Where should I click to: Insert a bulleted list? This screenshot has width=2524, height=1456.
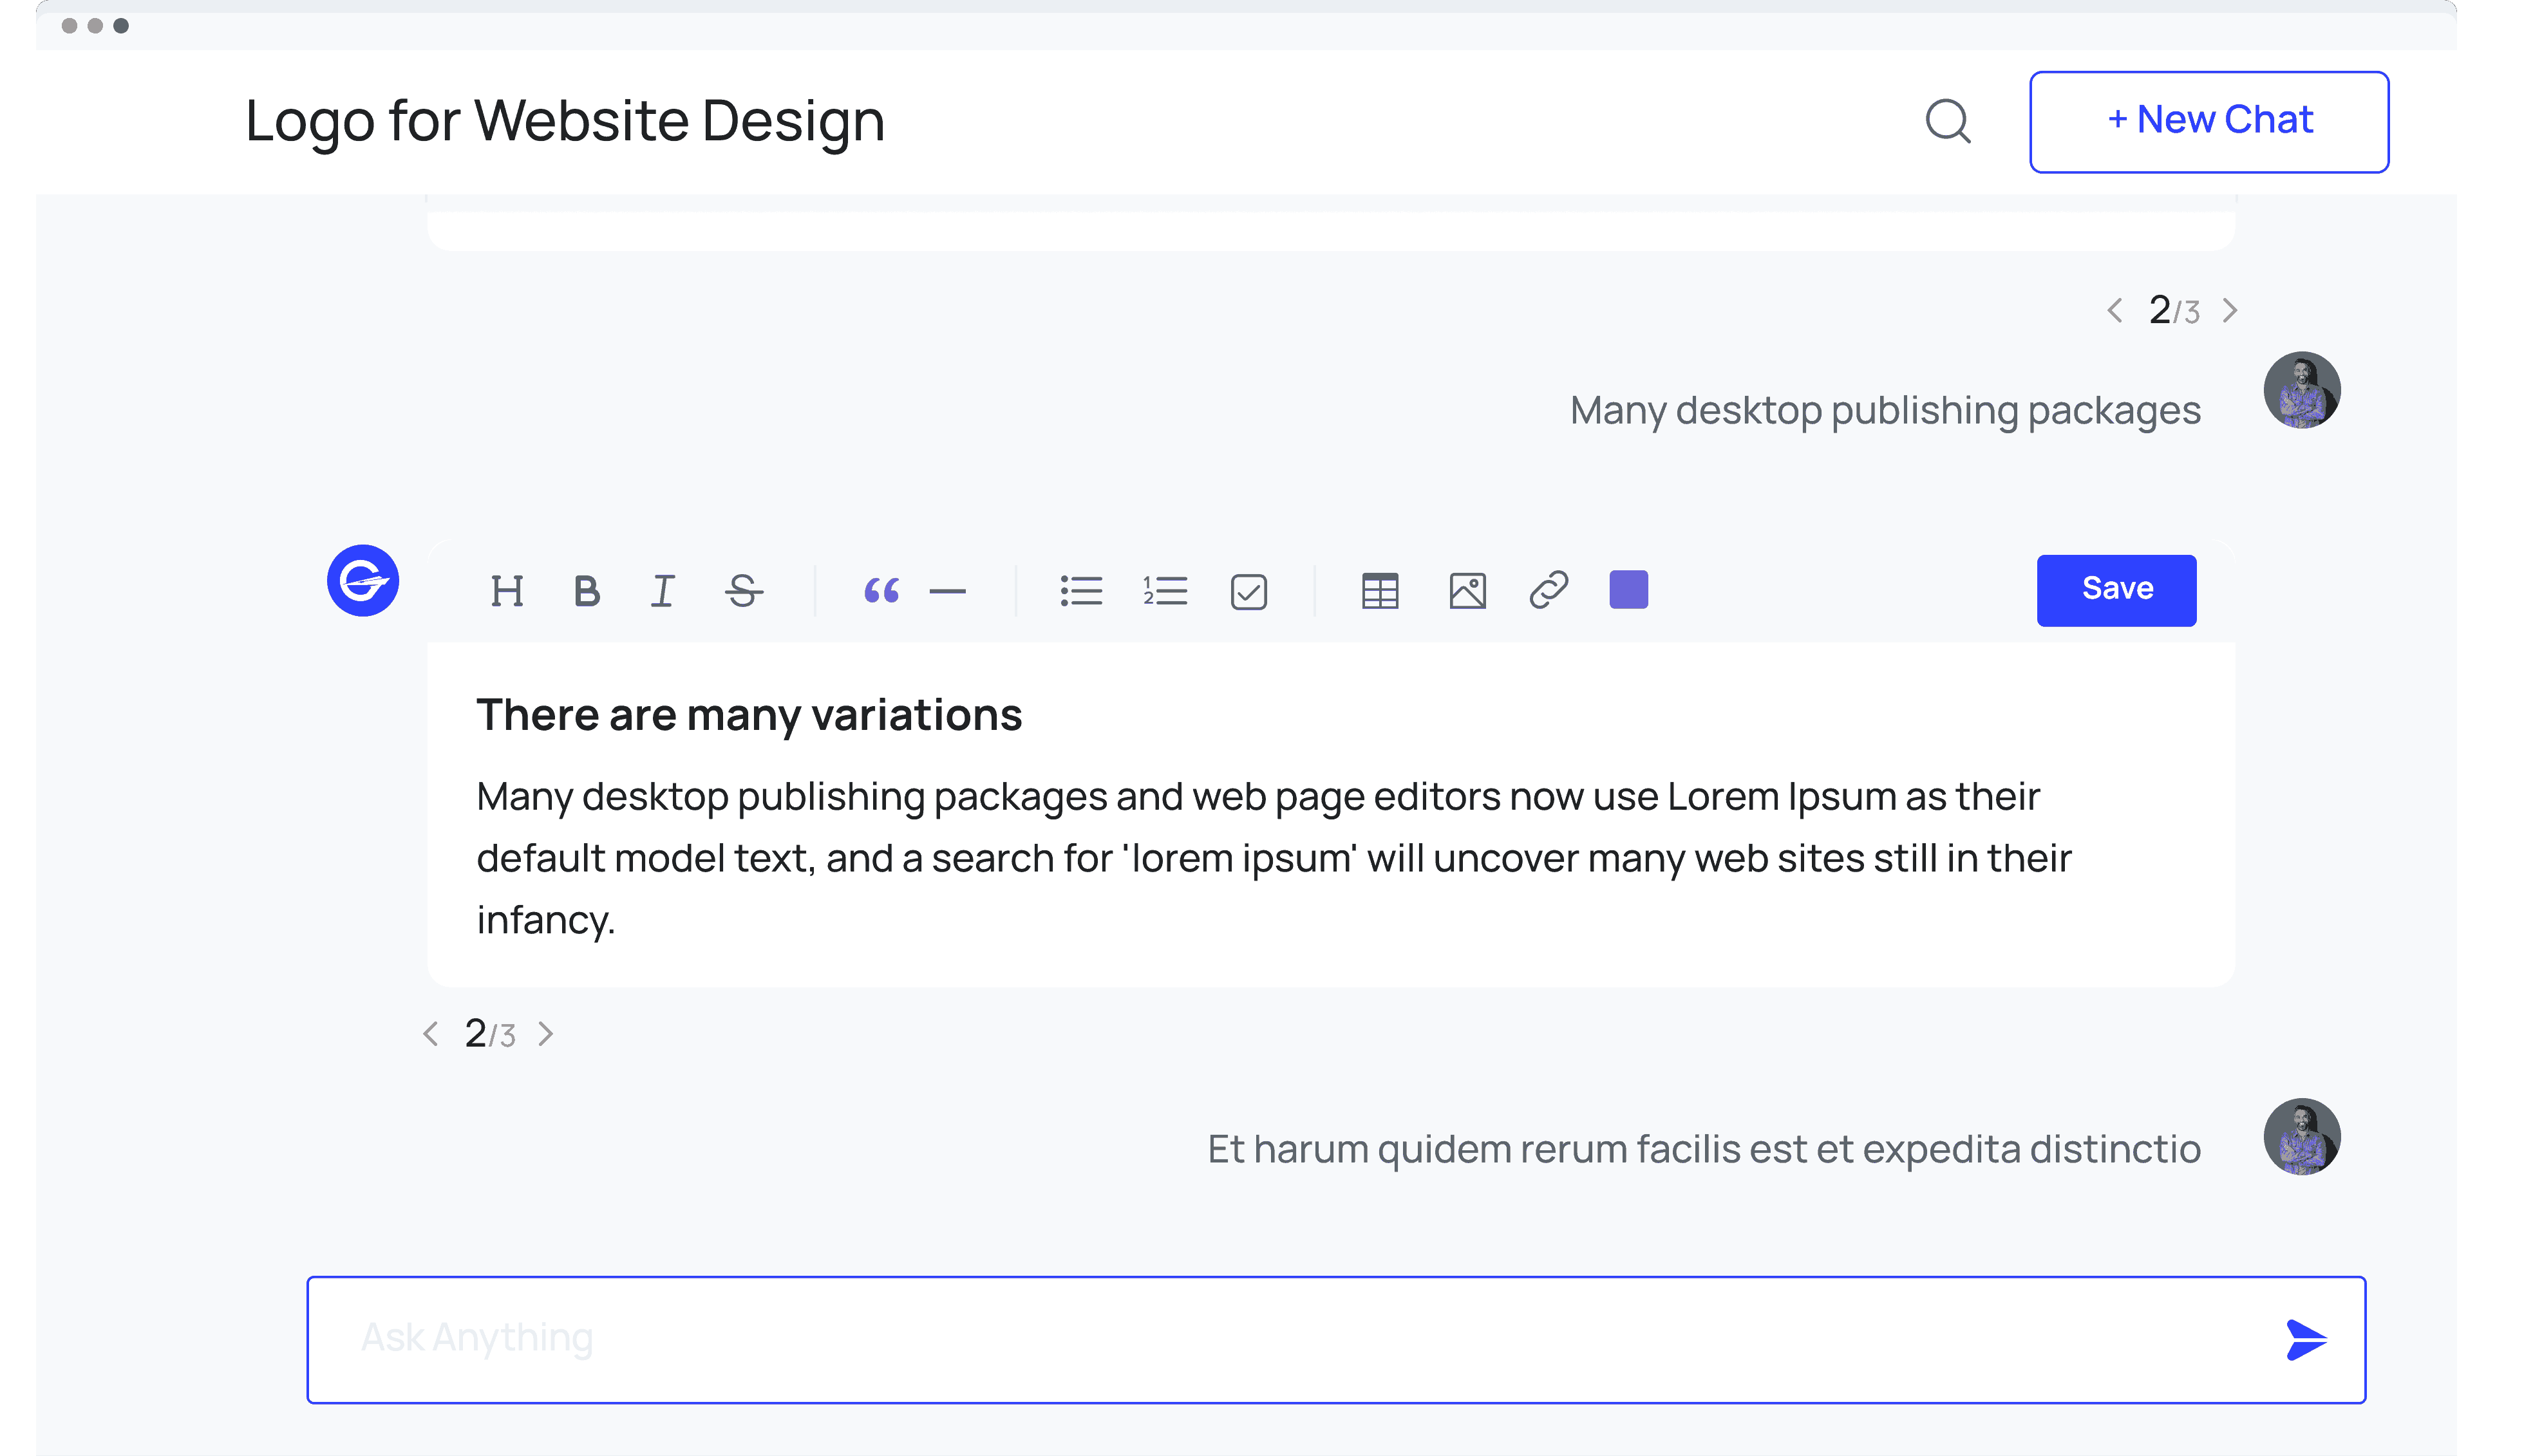[1081, 591]
